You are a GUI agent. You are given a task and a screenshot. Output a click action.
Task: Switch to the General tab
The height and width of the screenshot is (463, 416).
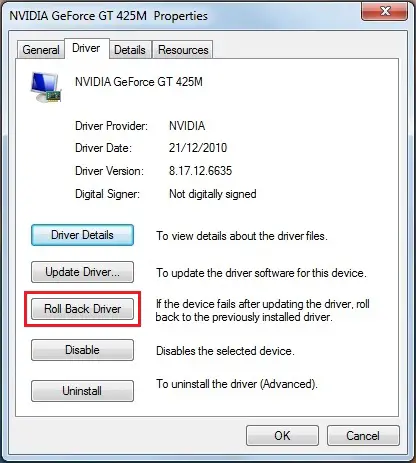click(41, 50)
